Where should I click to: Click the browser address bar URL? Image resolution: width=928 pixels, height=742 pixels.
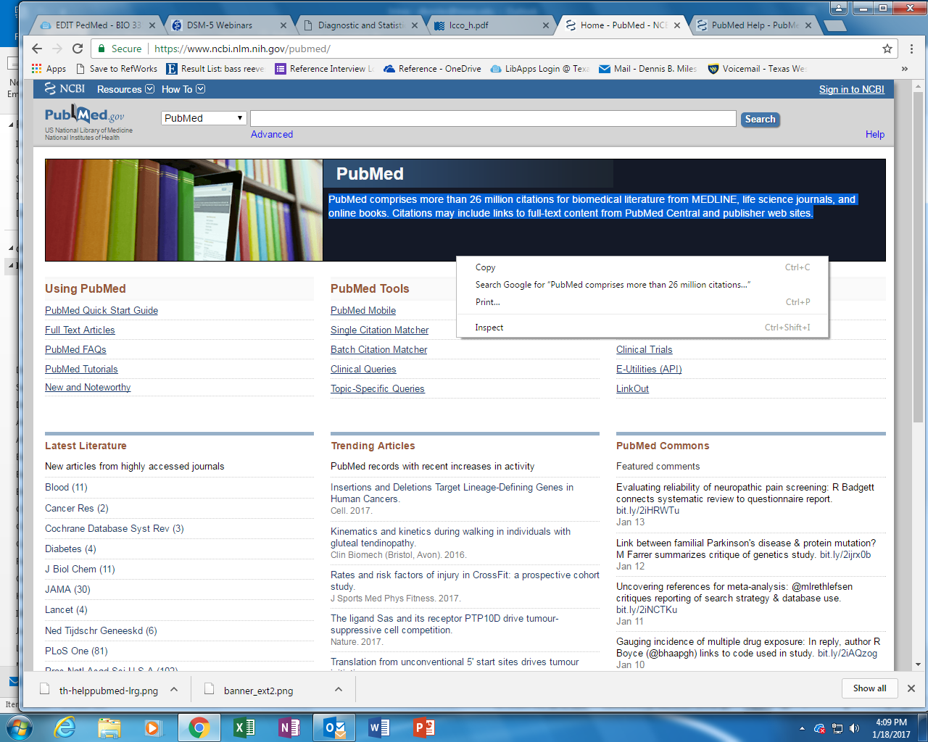pyautogui.click(x=242, y=49)
